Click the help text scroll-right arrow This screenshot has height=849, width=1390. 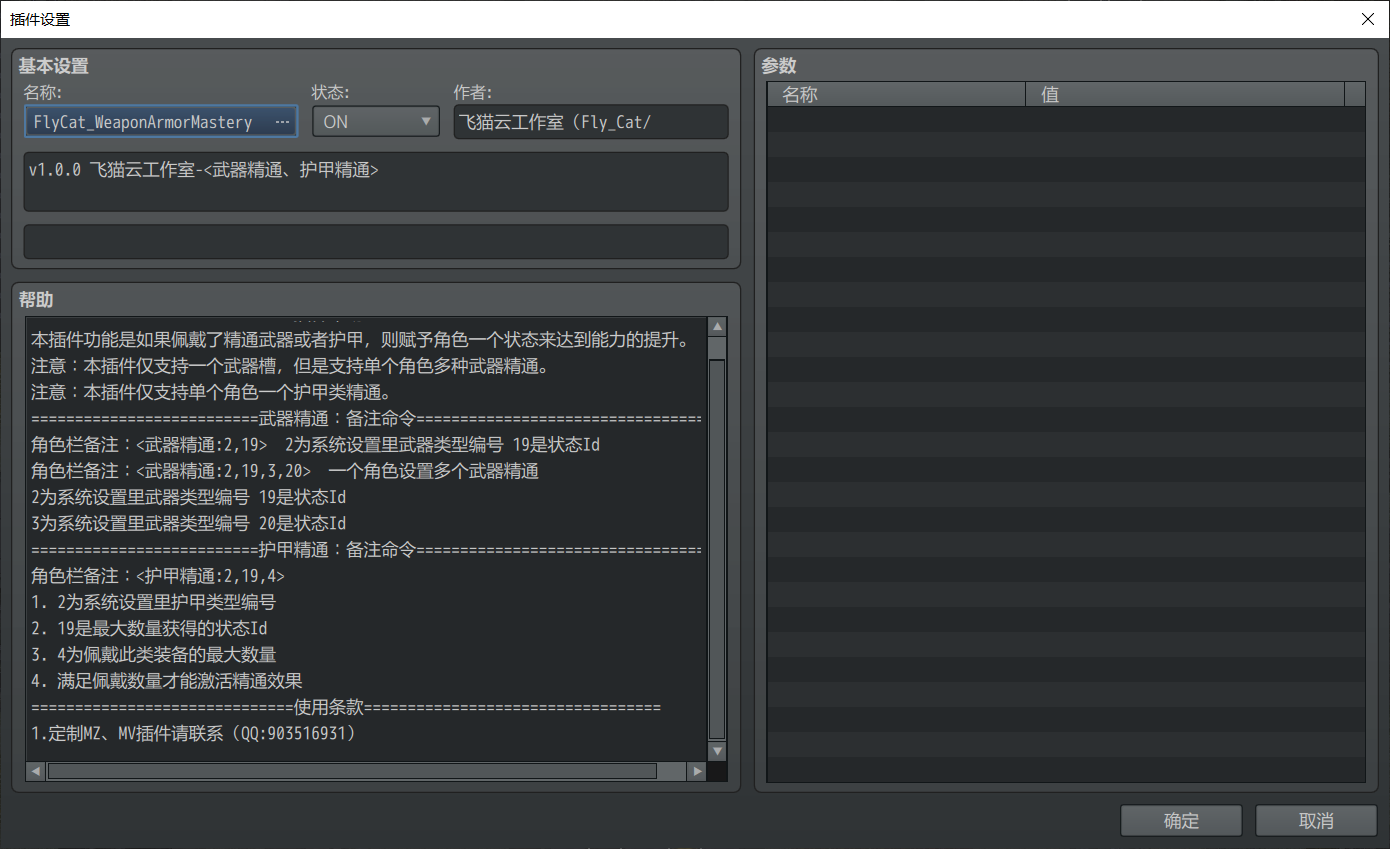click(697, 771)
